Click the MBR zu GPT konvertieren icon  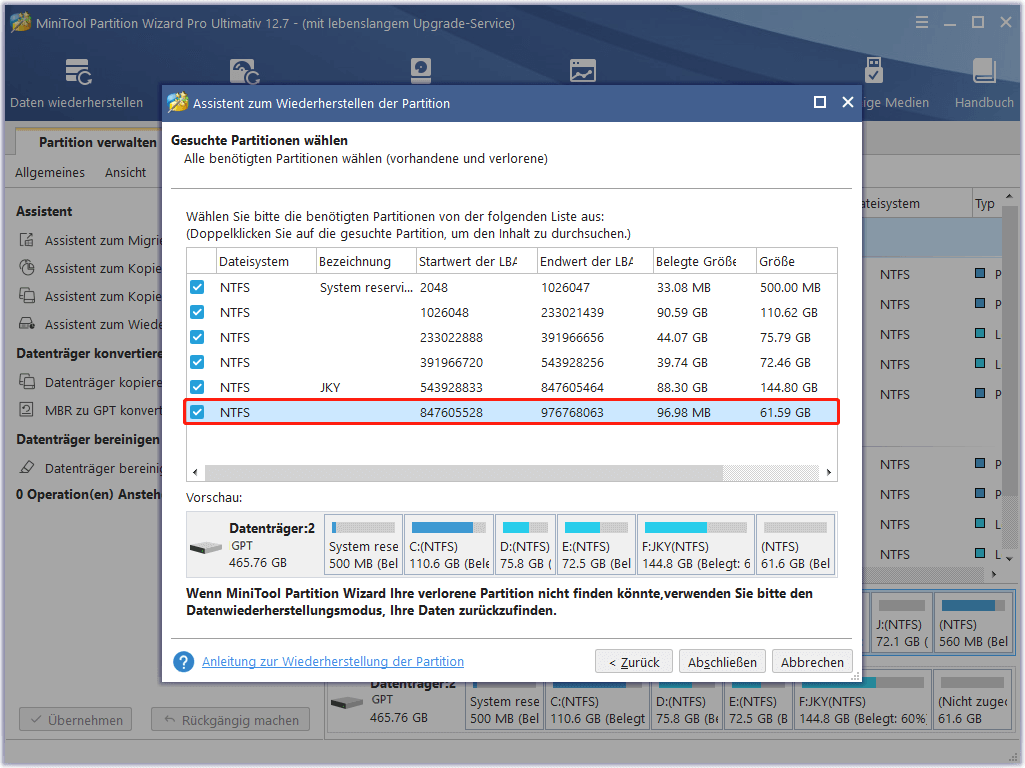pyautogui.click(x=27, y=410)
